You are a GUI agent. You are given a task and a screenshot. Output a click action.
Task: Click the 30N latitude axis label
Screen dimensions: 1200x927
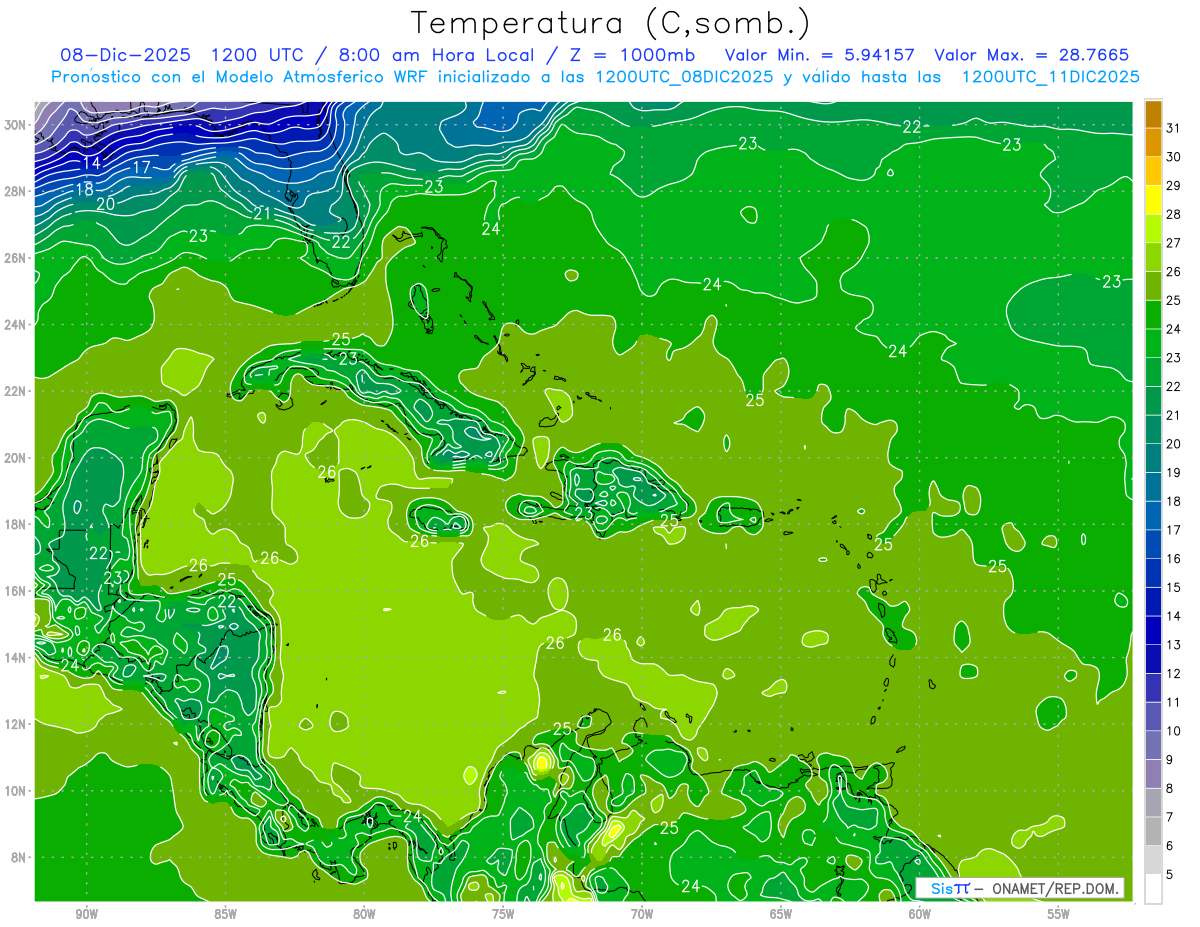click(15, 125)
